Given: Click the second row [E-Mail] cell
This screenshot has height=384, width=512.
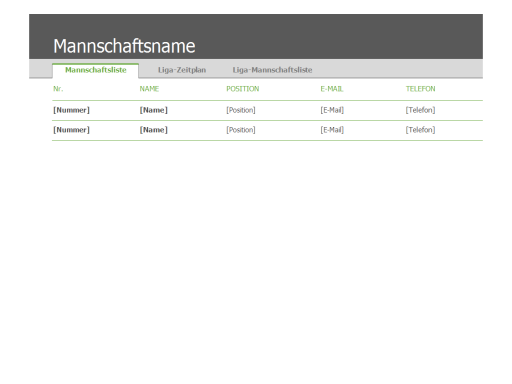Looking at the screenshot, I should coord(332,130).
